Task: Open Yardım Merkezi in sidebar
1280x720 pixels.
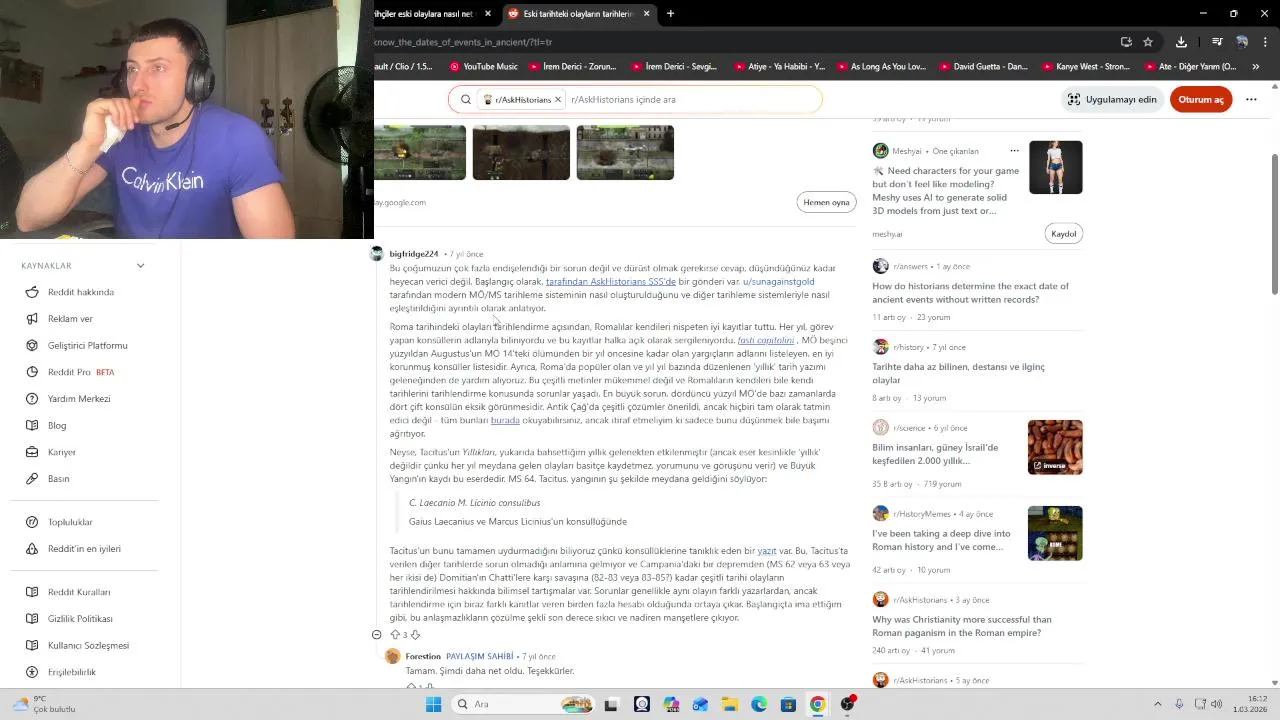Action: [79, 399]
